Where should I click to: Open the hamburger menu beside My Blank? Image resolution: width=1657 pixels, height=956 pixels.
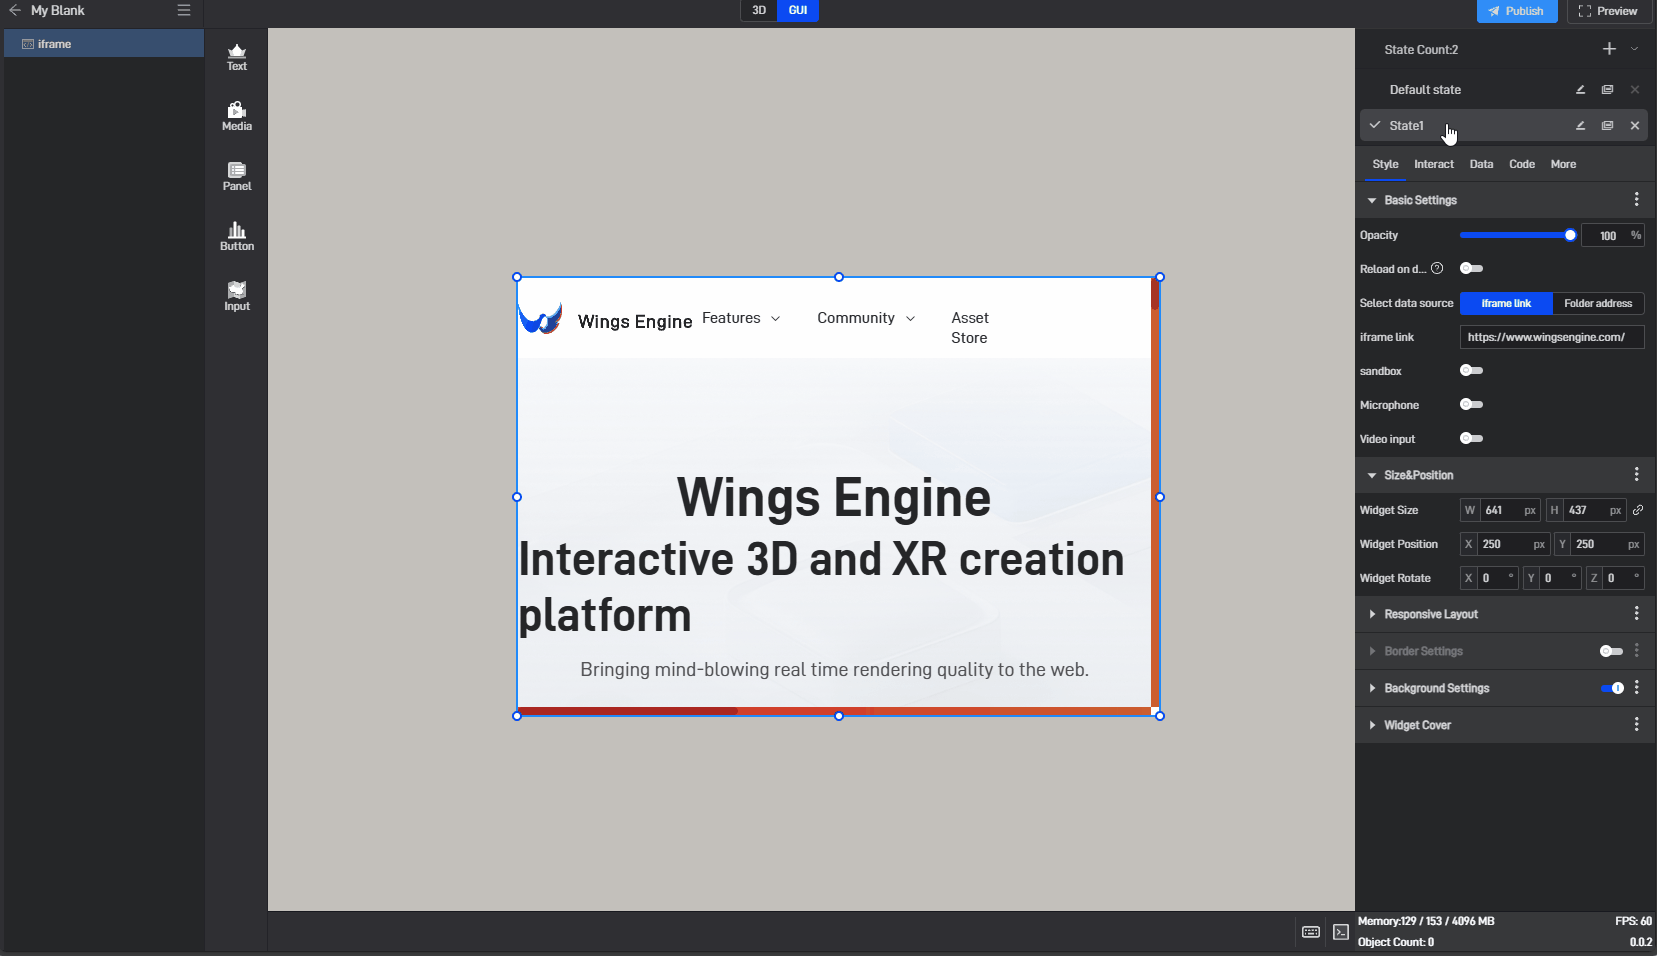(x=184, y=10)
